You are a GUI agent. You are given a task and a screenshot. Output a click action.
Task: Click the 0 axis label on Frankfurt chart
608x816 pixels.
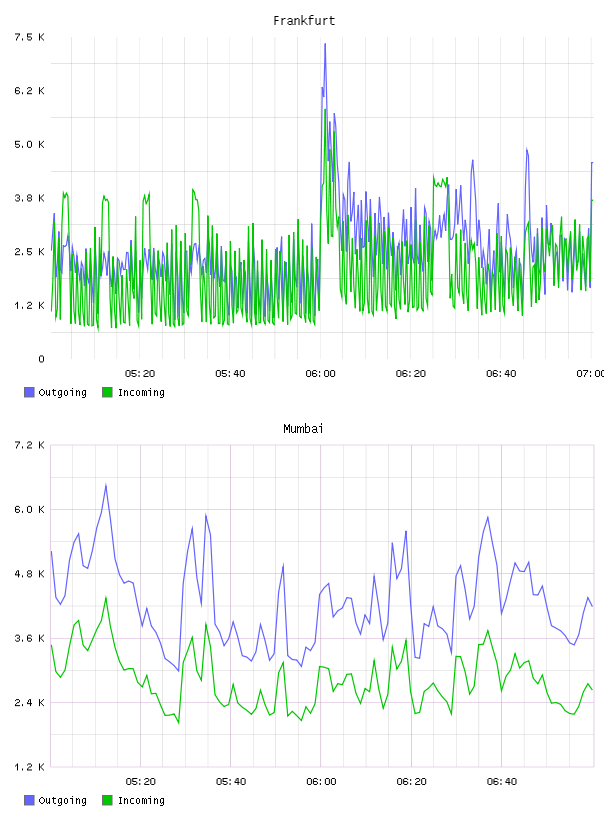tap(42, 359)
